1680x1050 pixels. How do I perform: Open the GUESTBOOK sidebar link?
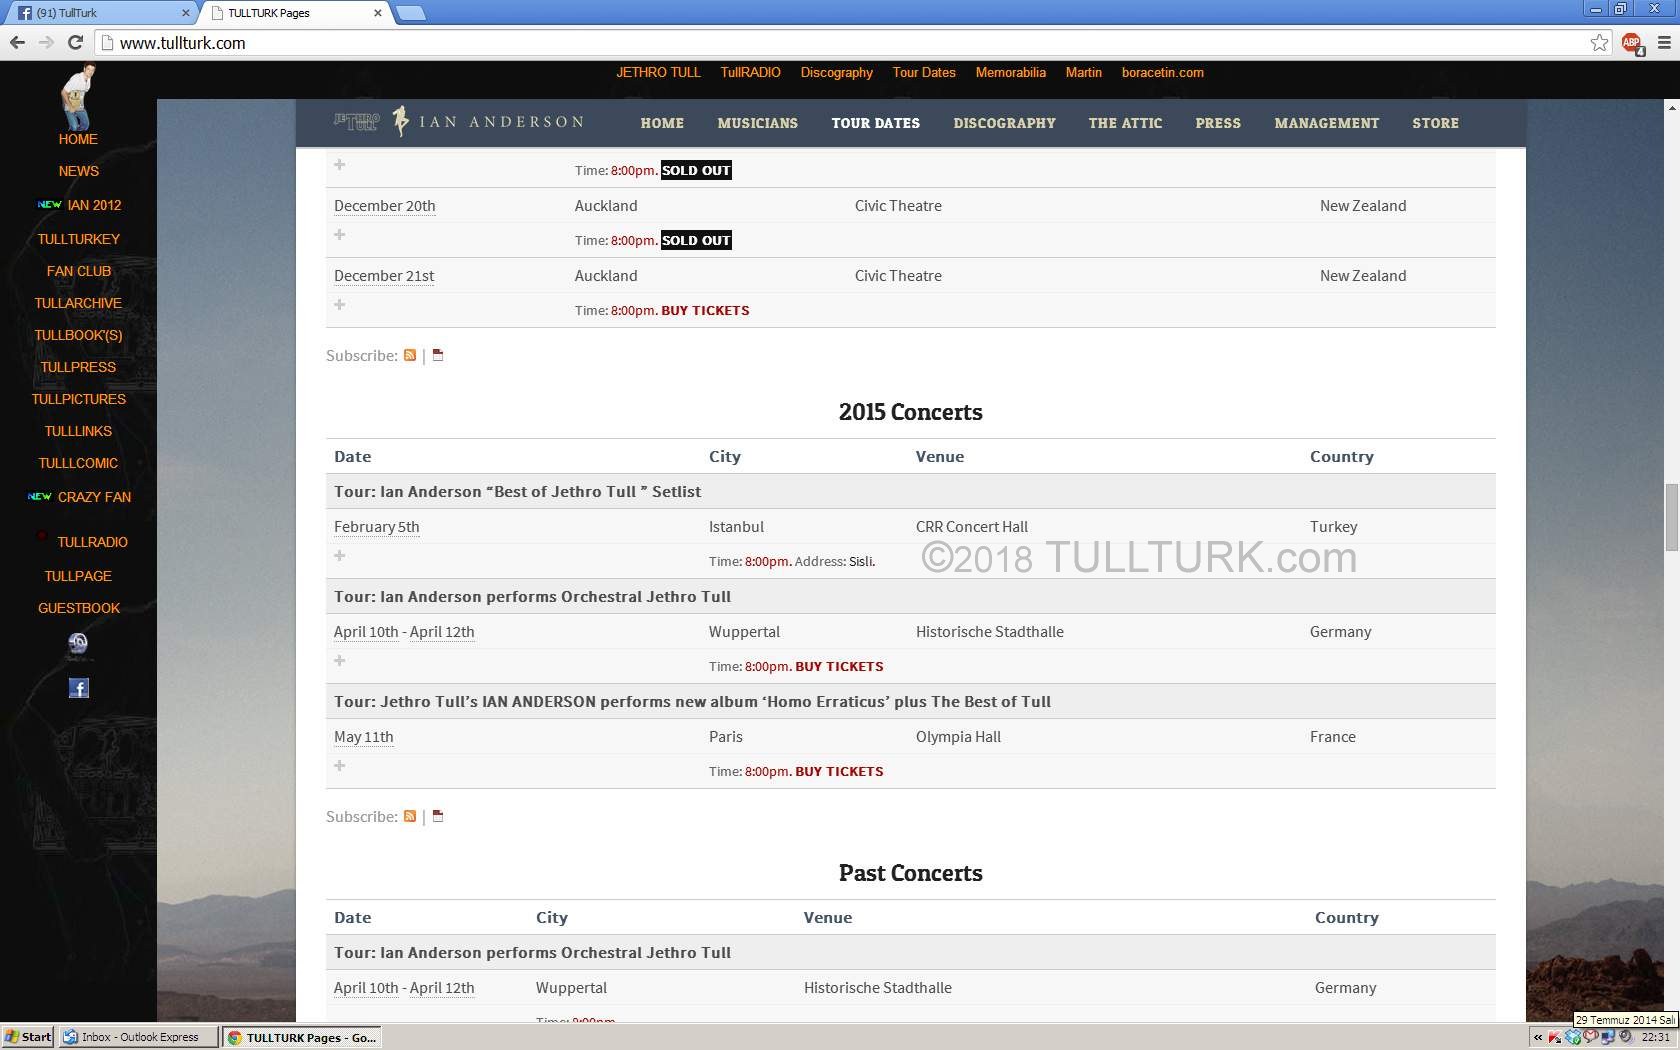click(78, 608)
